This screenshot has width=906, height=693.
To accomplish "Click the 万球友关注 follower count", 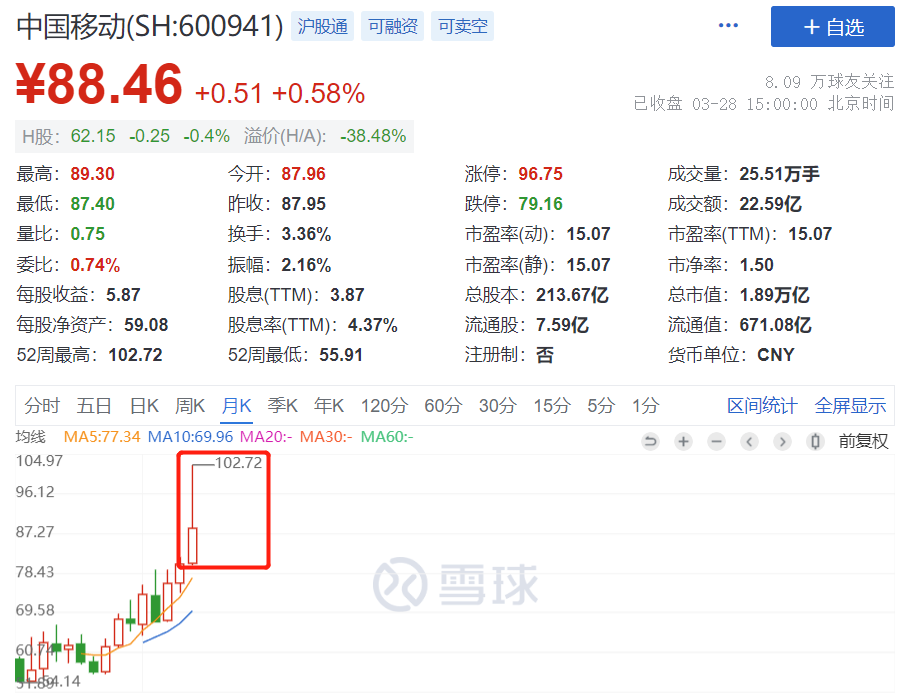I will pyautogui.click(x=829, y=82).
